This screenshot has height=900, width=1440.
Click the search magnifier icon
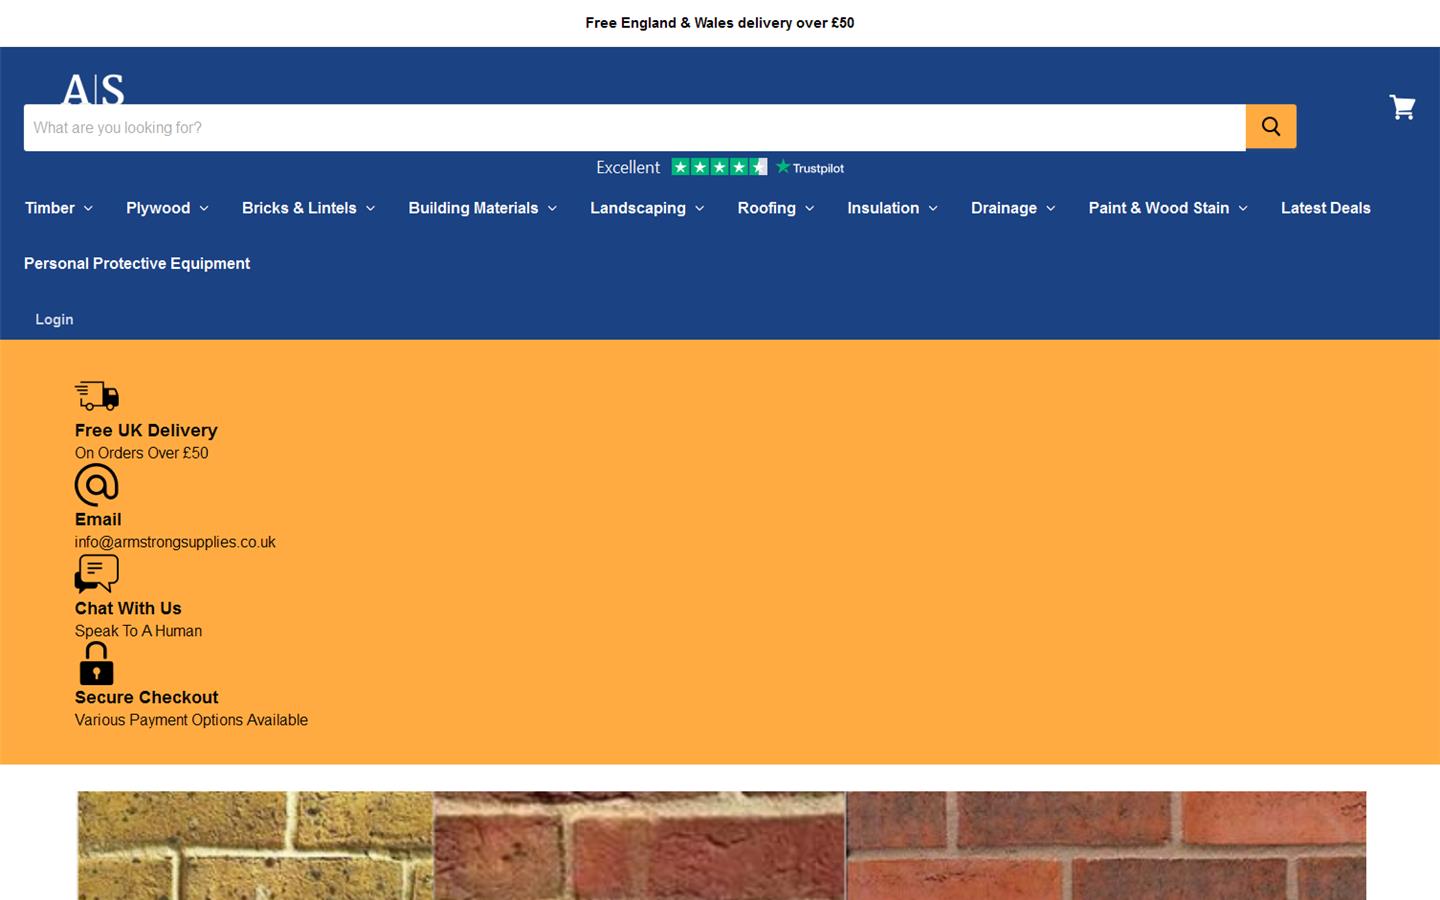(x=1270, y=126)
